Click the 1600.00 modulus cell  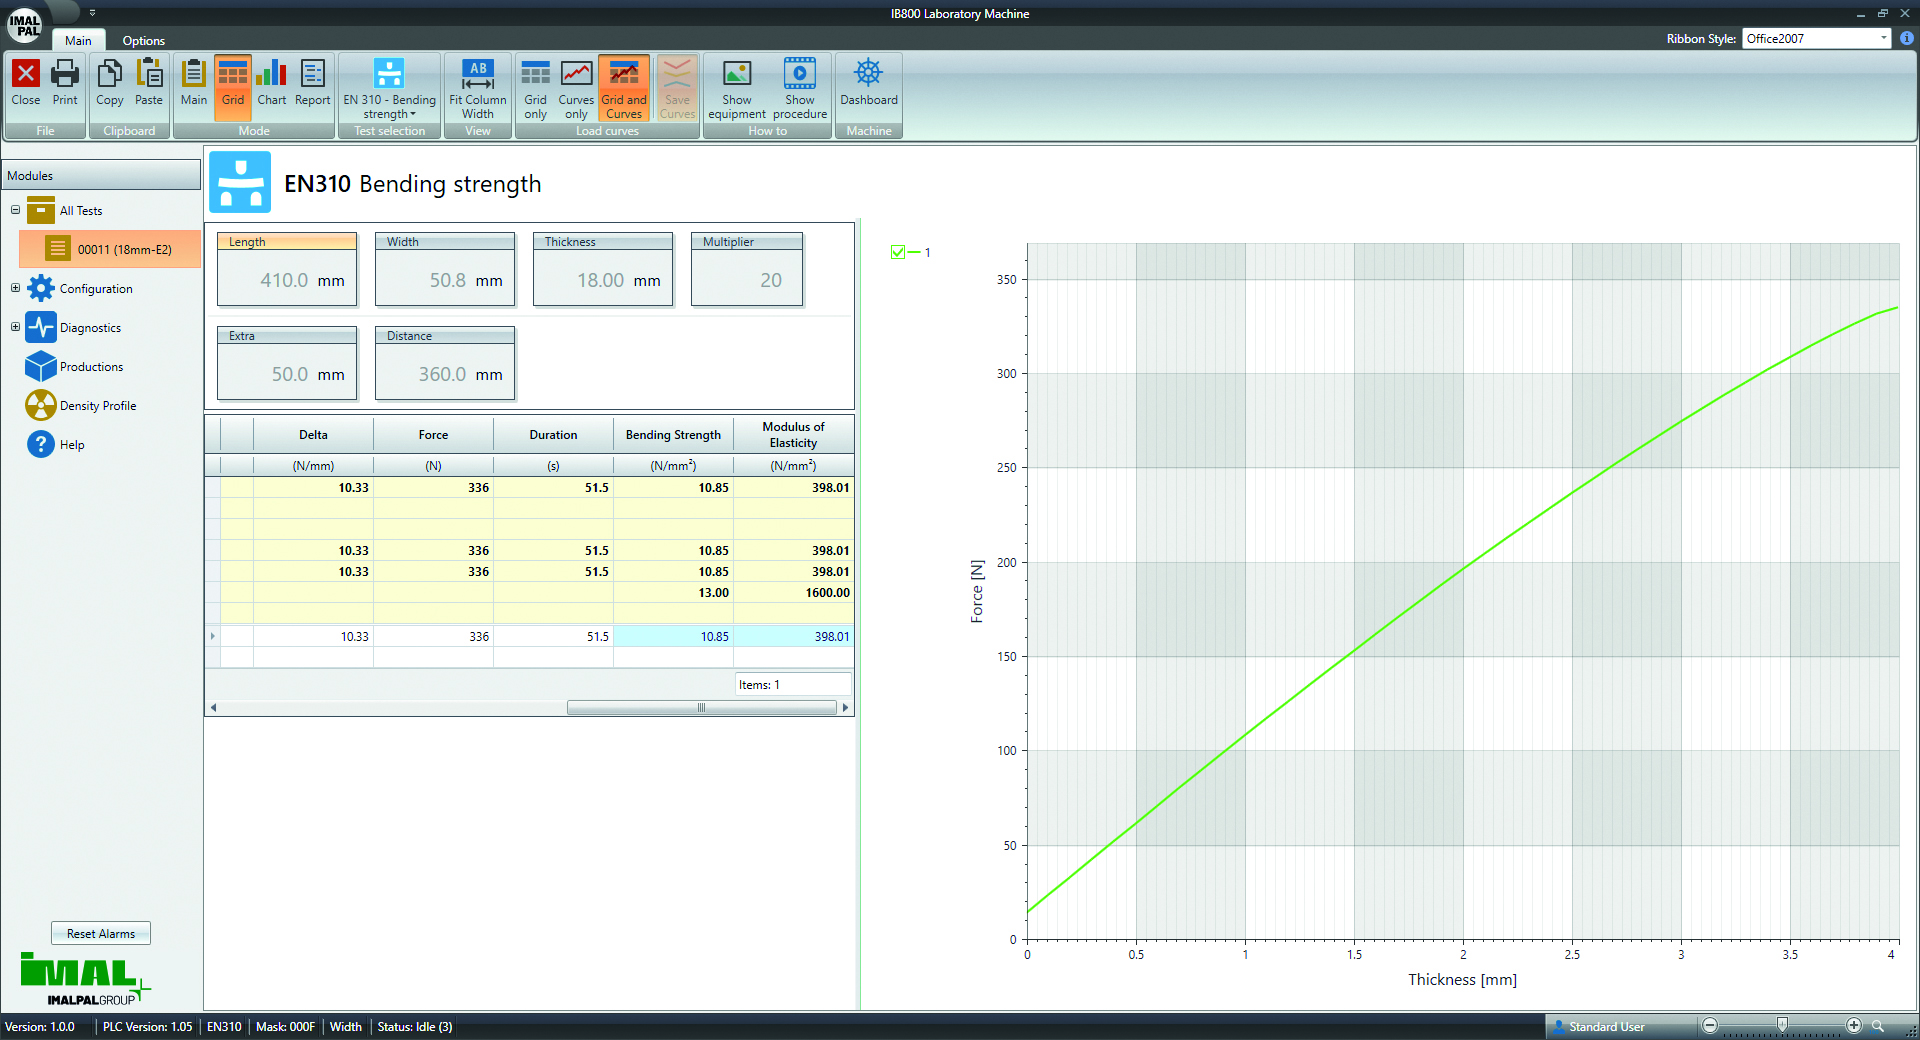793,593
